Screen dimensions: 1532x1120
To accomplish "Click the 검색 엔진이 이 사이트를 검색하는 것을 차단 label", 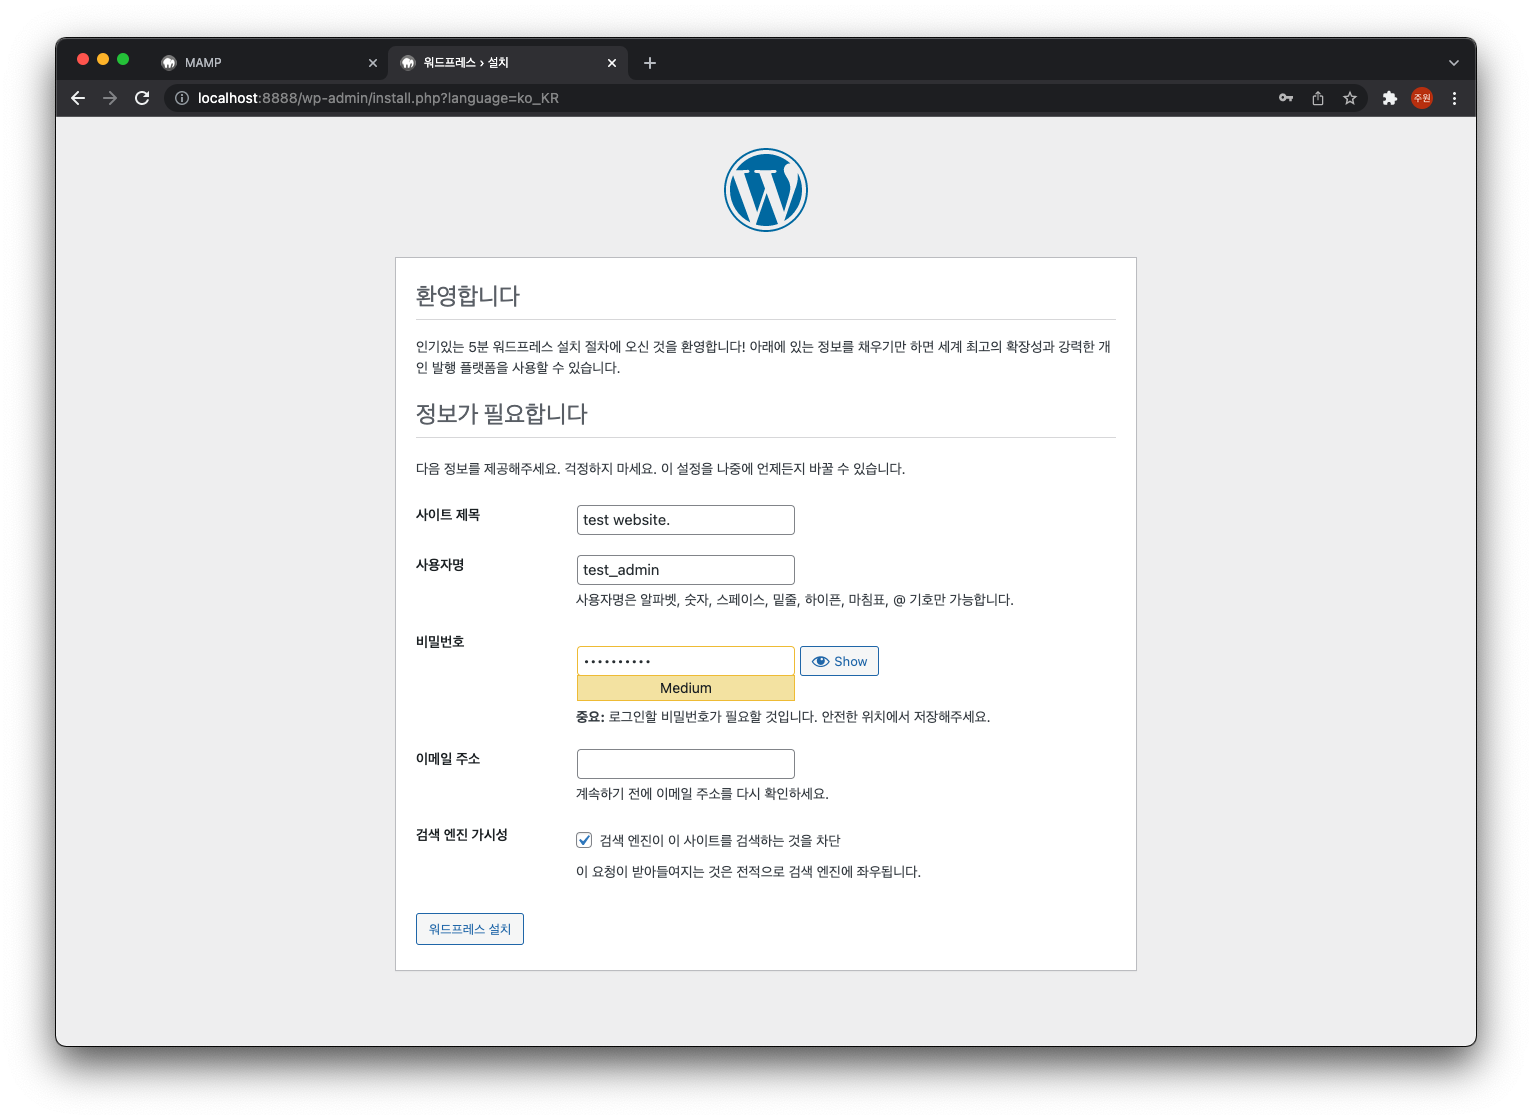I will coord(720,841).
